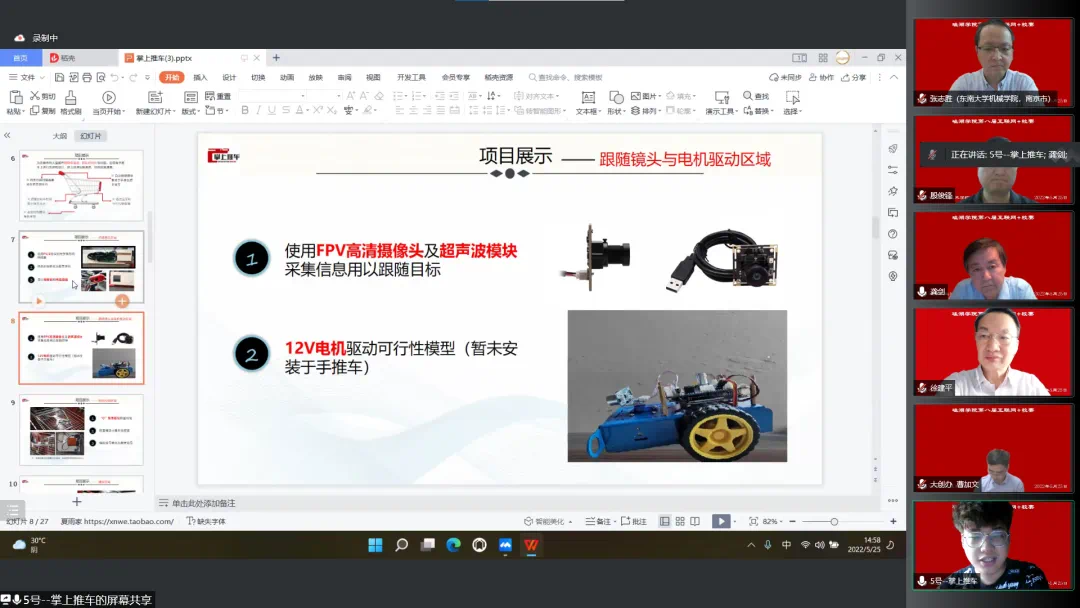Viewport: 1080px width, 608px height.
Task: Switch to slide sorter view
Action: [680, 521]
